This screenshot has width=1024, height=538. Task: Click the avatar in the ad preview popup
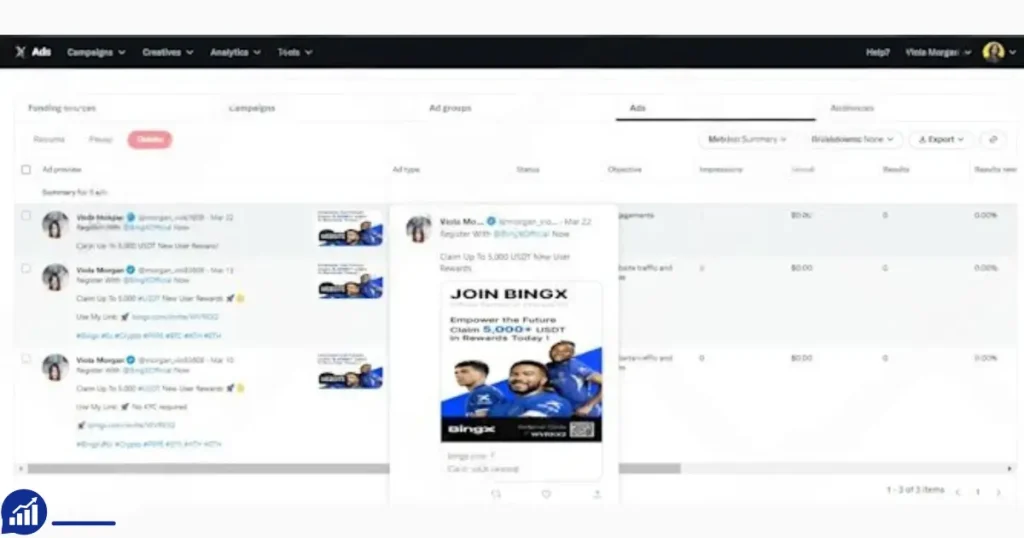click(419, 229)
